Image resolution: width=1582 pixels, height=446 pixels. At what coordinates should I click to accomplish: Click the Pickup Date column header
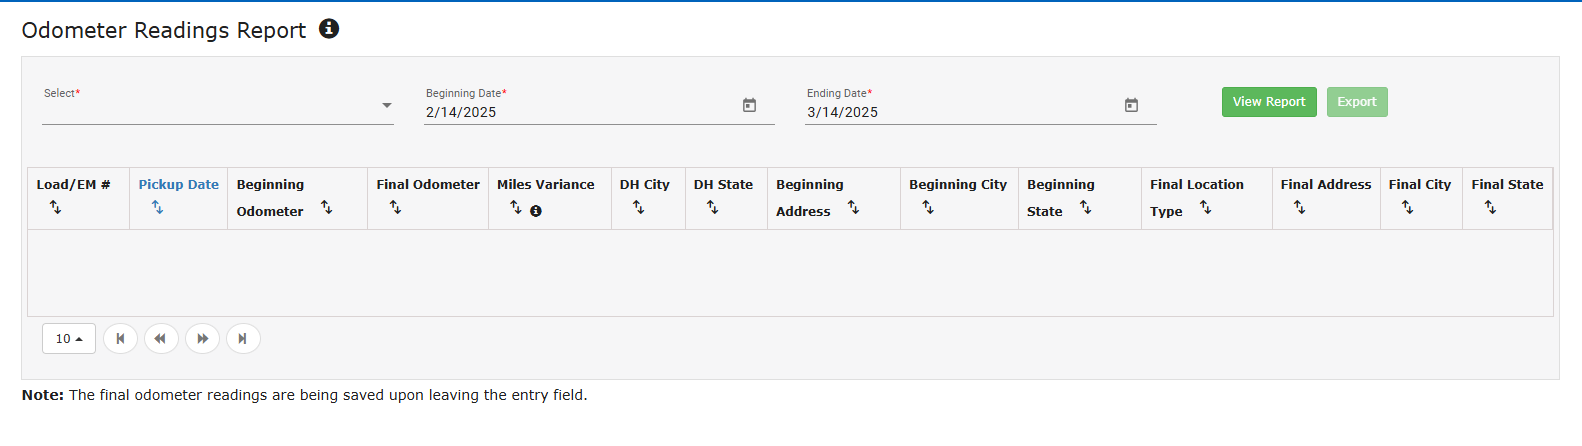(178, 185)
